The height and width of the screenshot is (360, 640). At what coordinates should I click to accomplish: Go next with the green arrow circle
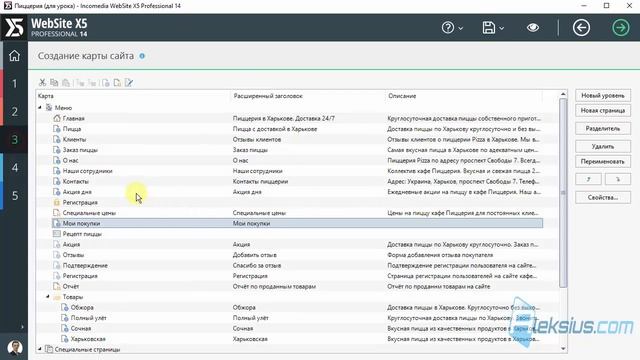click(x=620, y=28)
